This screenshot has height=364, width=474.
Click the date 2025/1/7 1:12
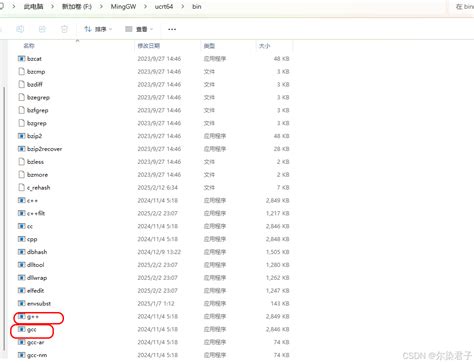tap(156, 304)
